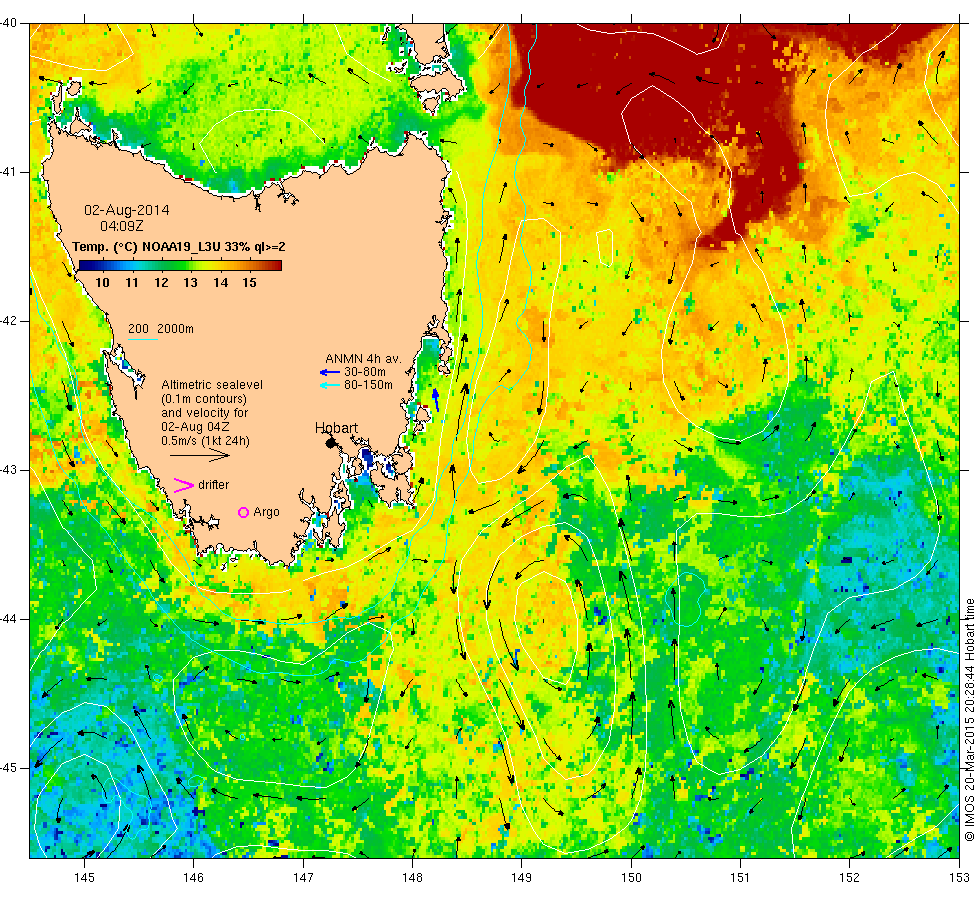
Task: Click the '(0.1m contours)' legend line
Action: [x=204, y=399]
